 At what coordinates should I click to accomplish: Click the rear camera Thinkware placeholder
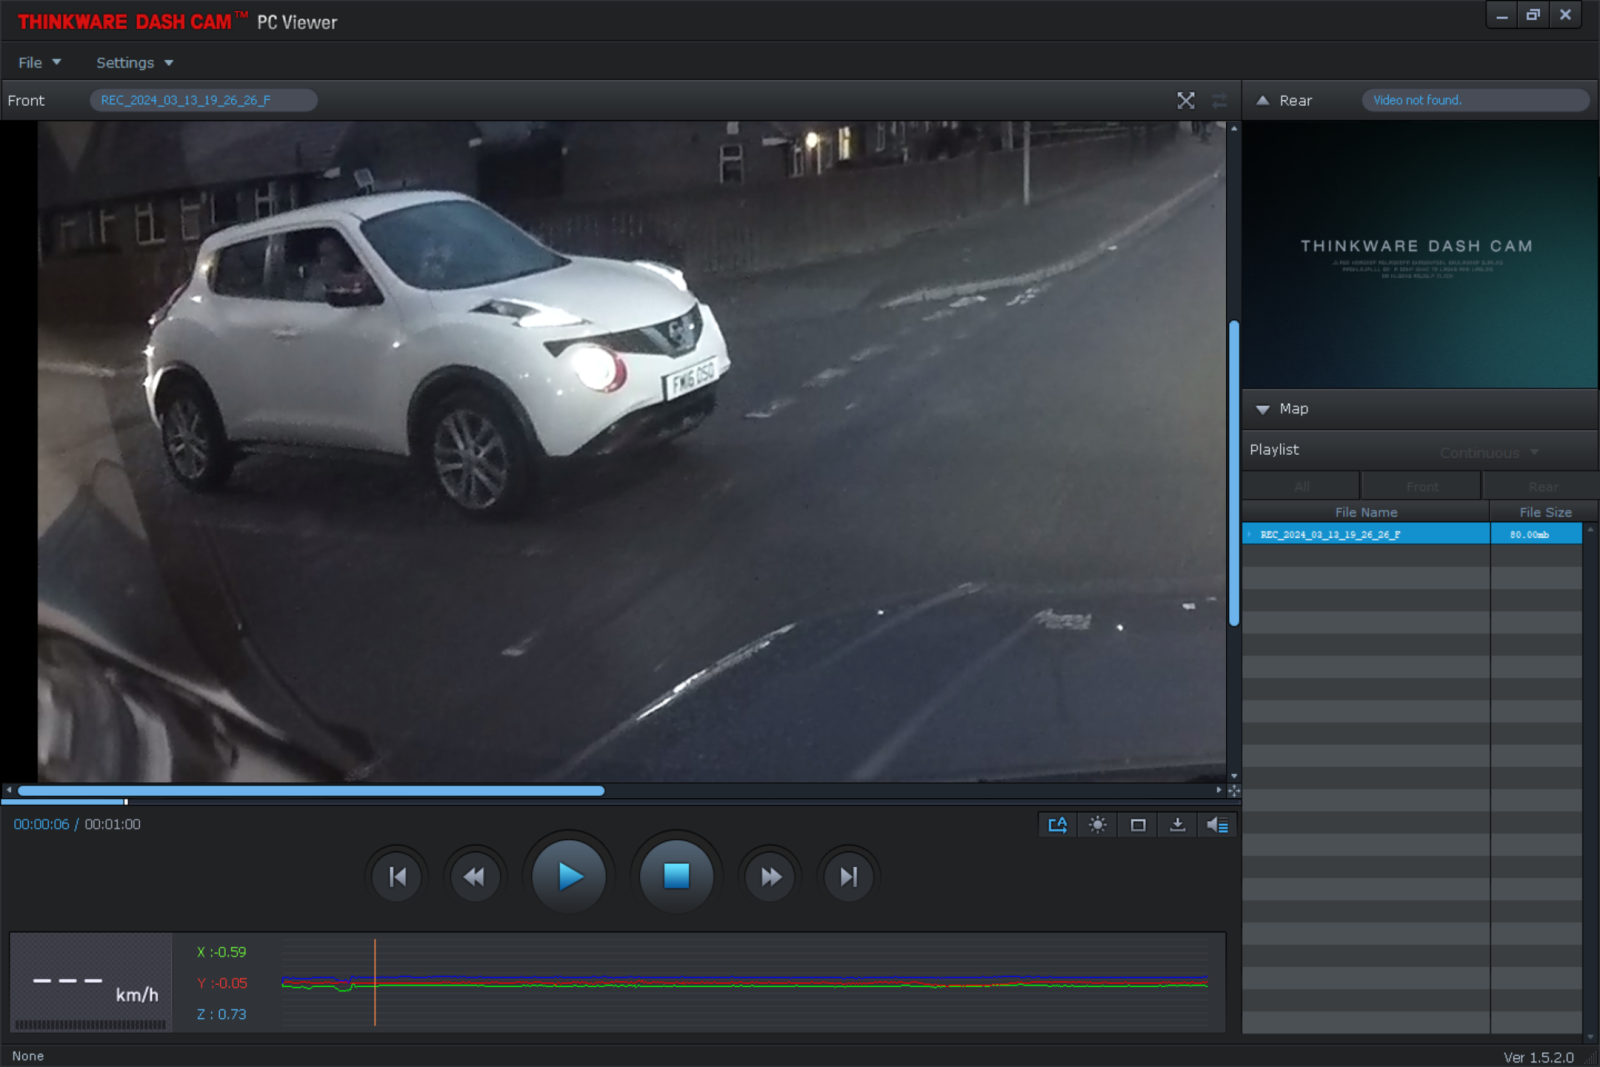(1420, 255)
